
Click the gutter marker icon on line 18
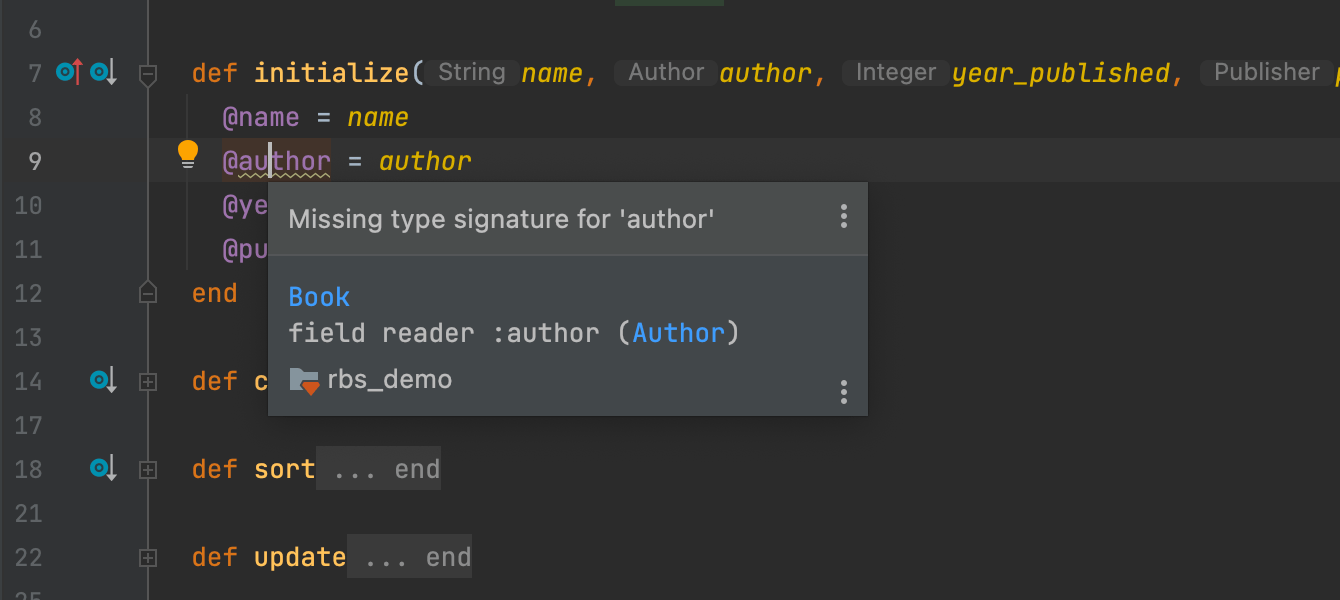click(103, 468)
